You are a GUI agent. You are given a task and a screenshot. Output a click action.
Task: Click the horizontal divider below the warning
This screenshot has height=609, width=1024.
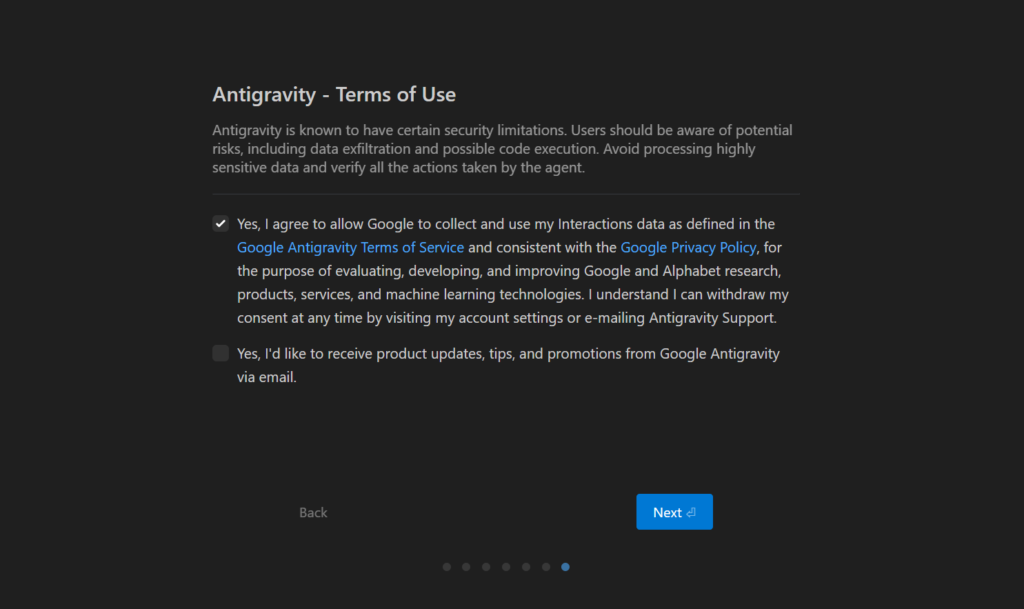click(x=506, y=194)
